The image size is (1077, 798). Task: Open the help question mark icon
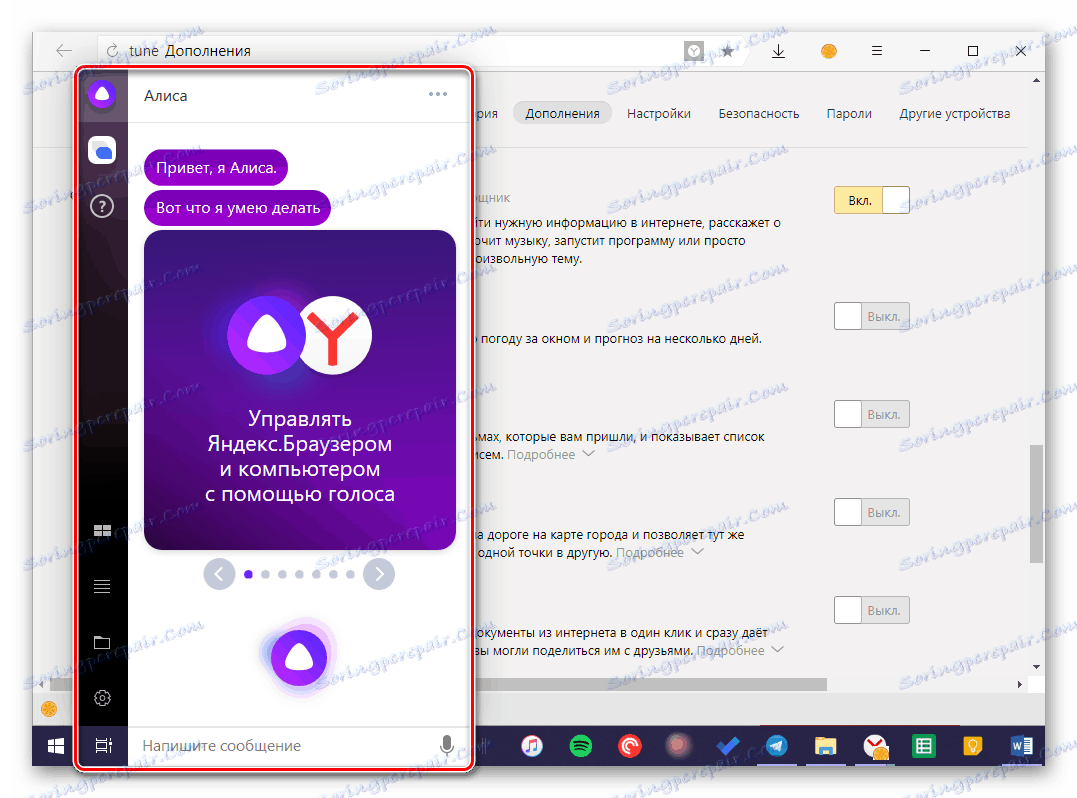tap(102, 206)
